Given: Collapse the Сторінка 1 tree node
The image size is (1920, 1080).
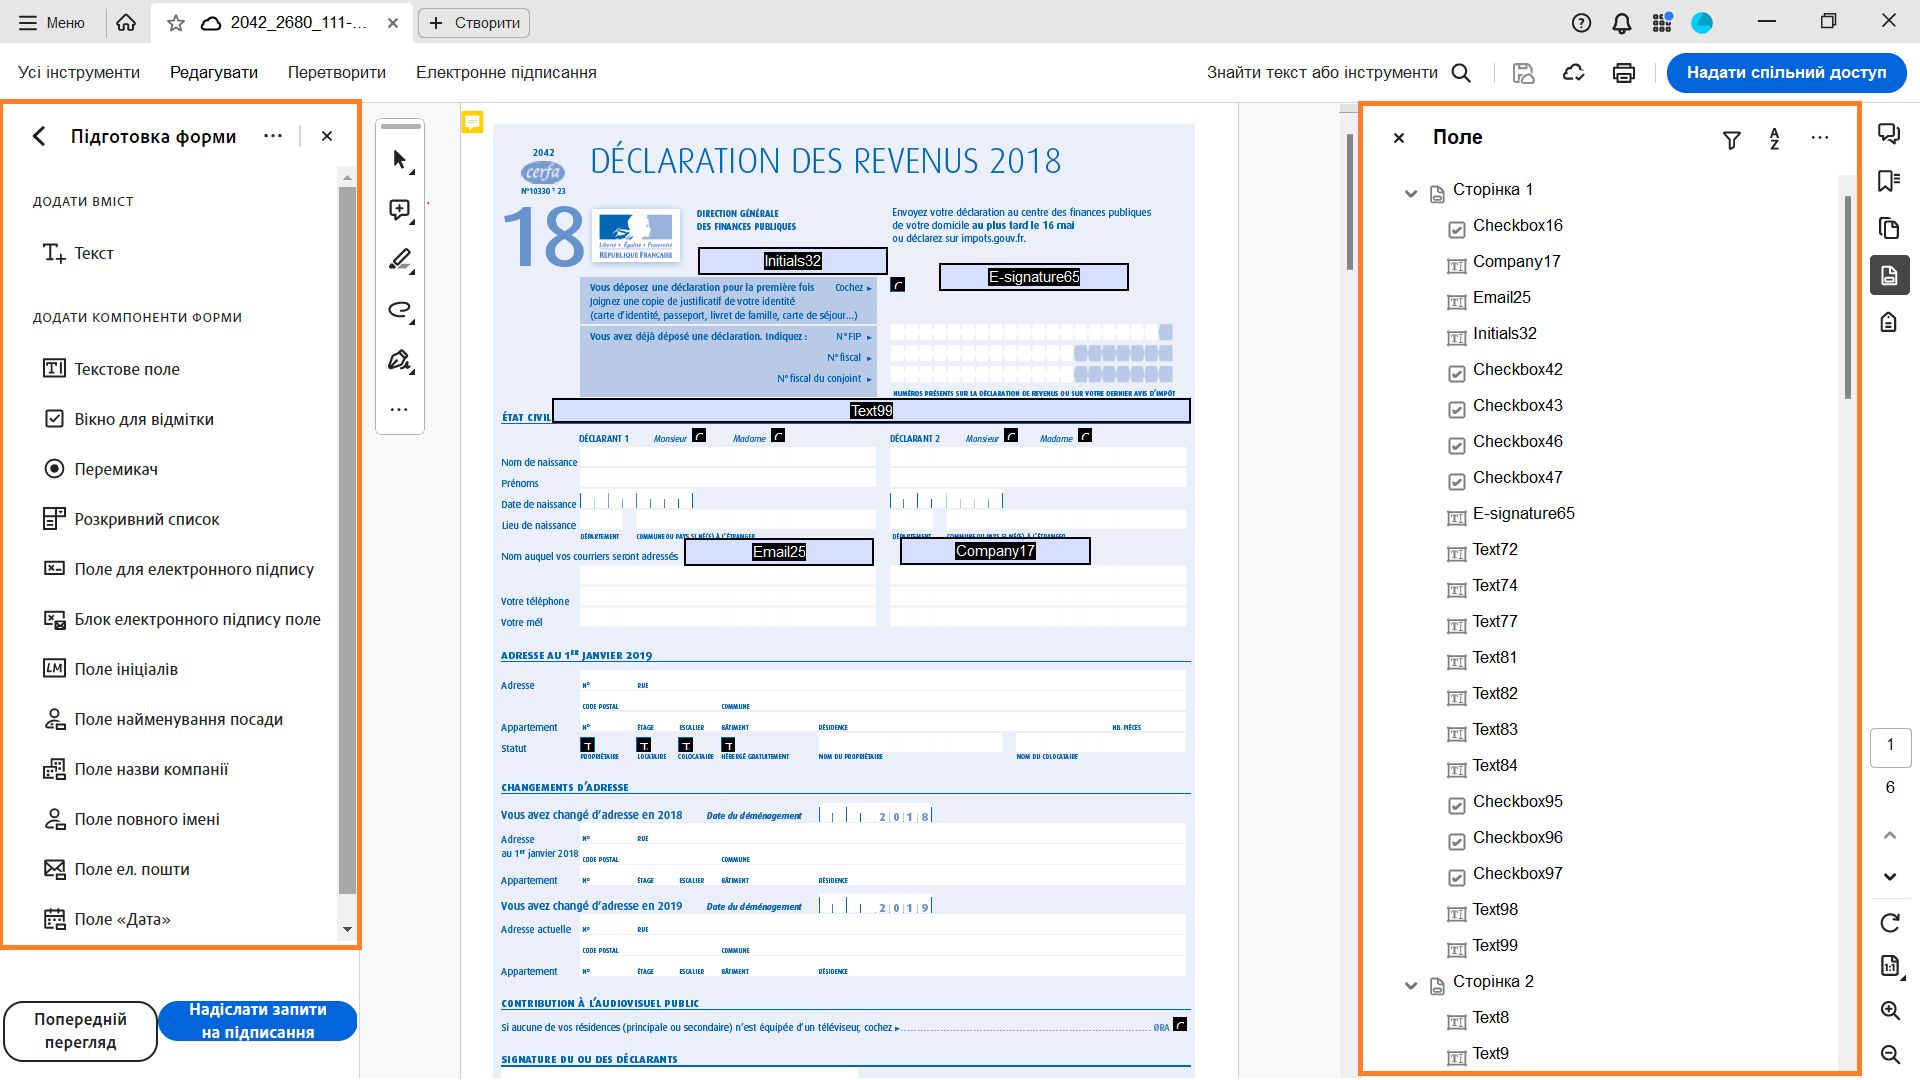Looking at the screenshot, I should (1411, 192).
